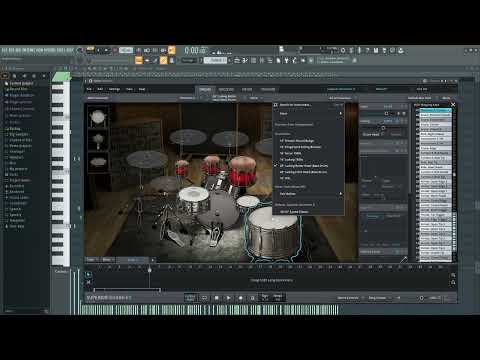Click the FL Studio transport record button
Viewport: 480px width, 360px height.
click(115, 50)
